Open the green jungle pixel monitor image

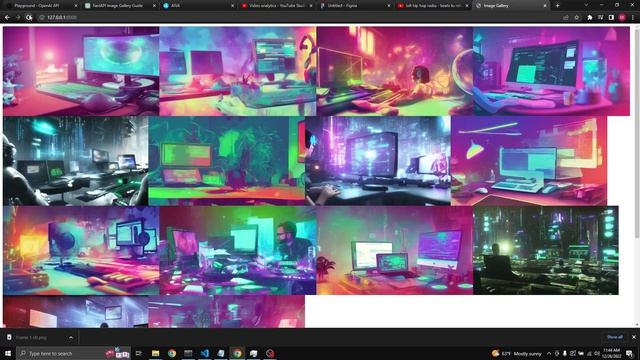(x=227, y=161)
